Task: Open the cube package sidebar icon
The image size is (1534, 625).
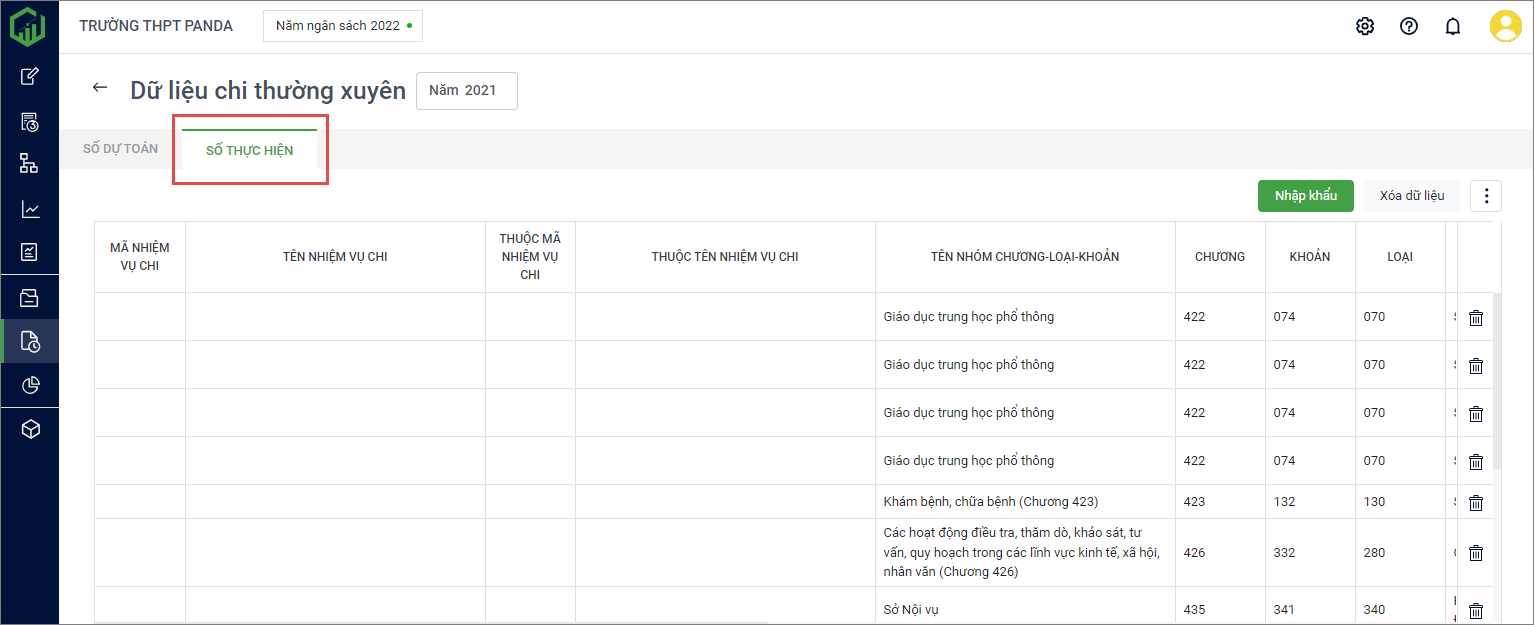Action: [30, 429]
